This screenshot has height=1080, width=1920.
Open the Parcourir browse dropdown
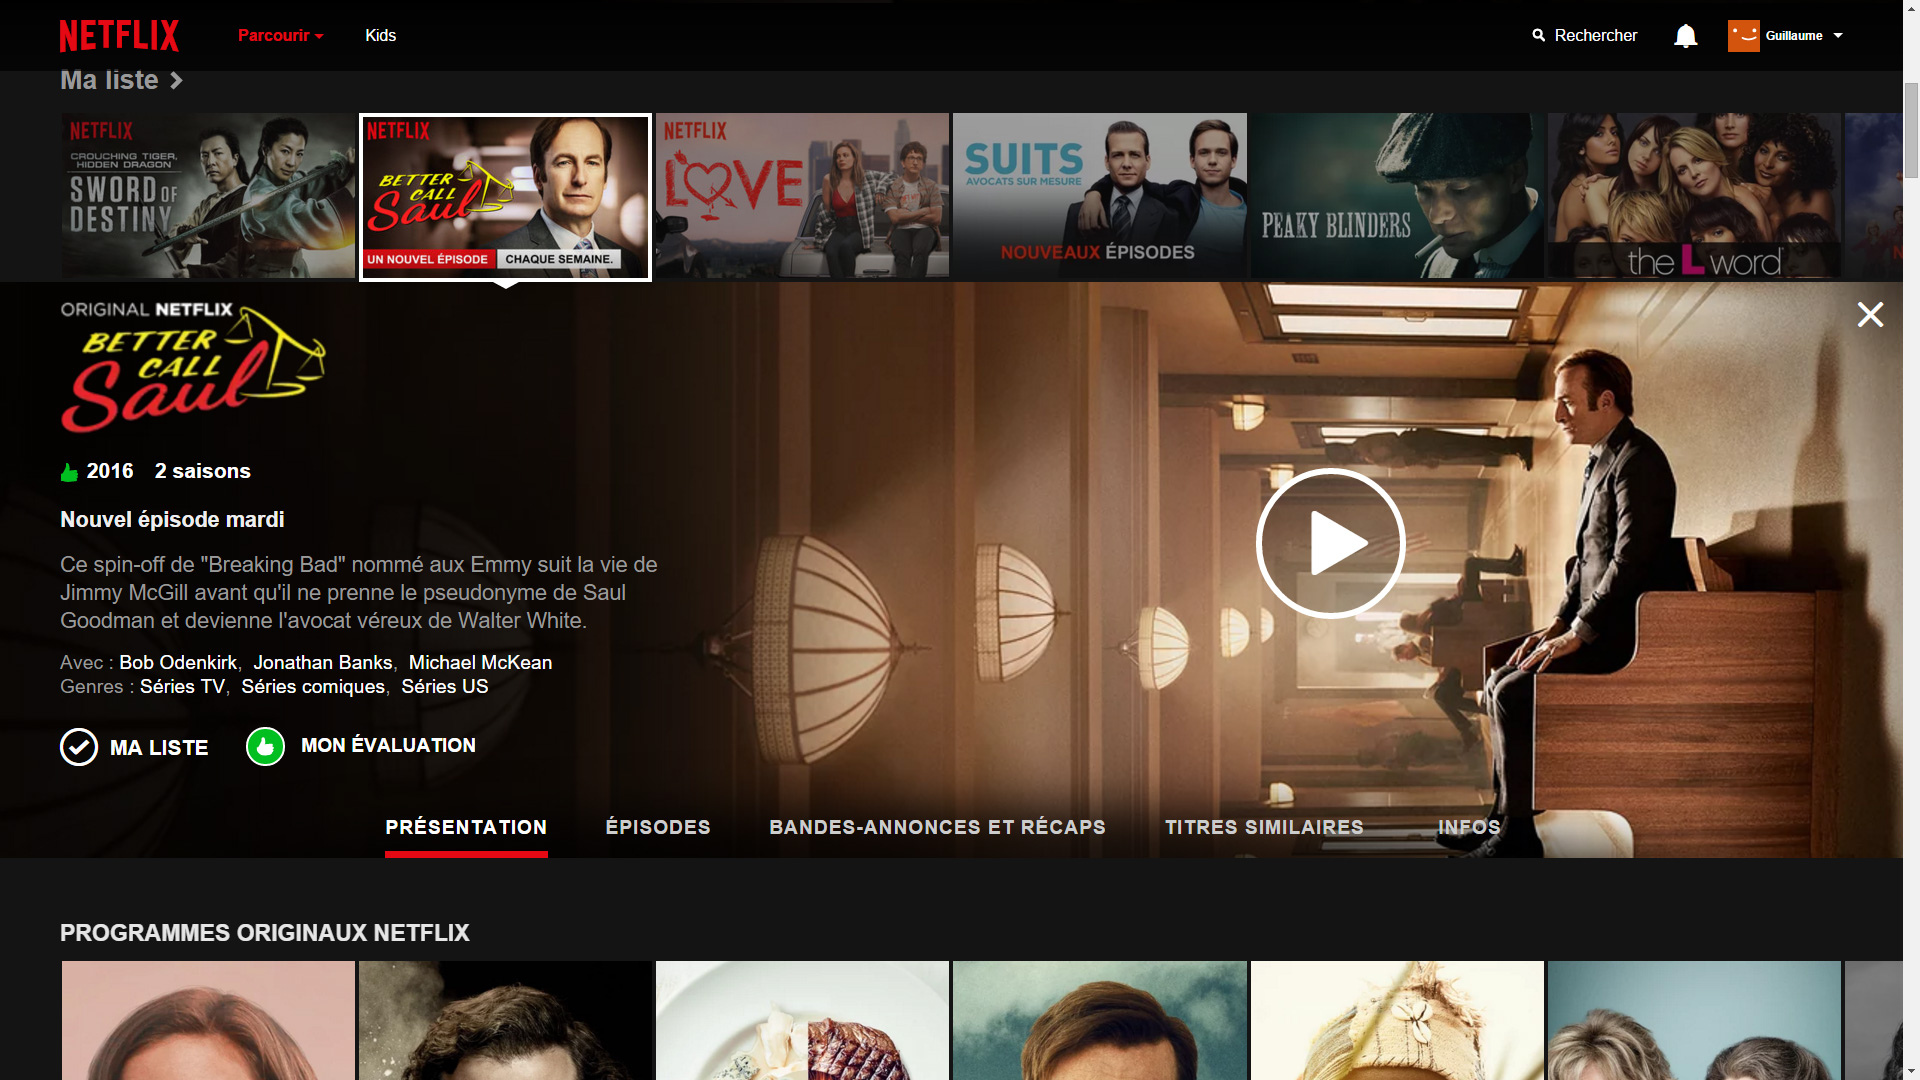point(280,35)
